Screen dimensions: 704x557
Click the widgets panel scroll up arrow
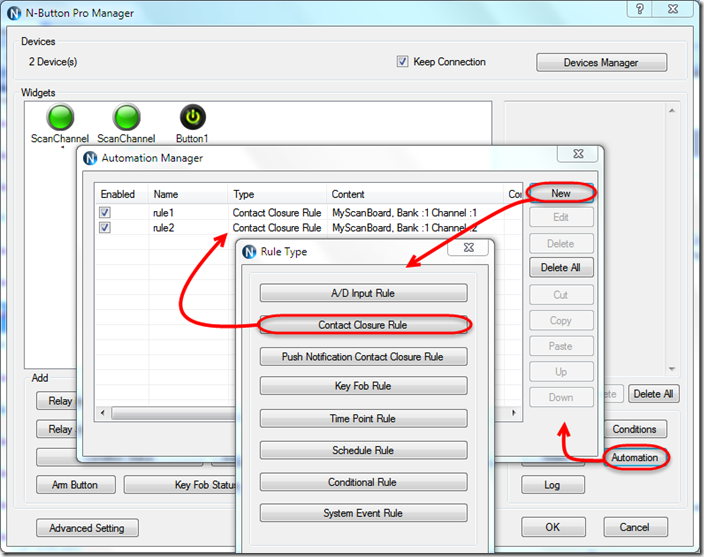(672, 110)
